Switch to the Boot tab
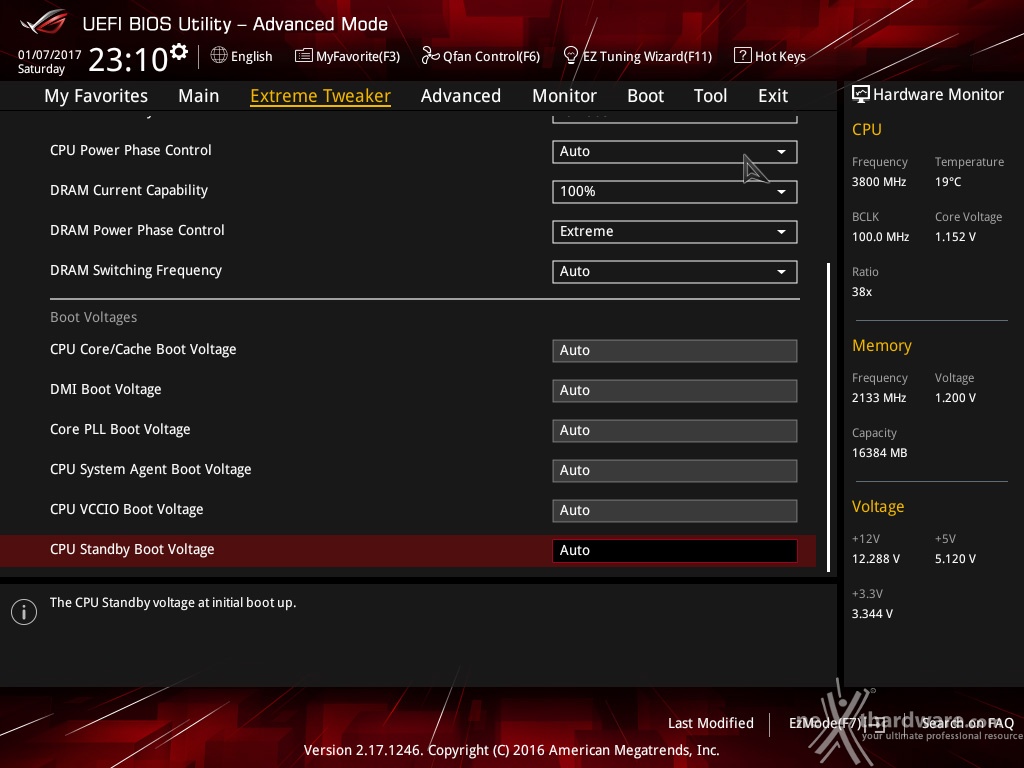Screen dimensions: 1024x768 (645, 96)
